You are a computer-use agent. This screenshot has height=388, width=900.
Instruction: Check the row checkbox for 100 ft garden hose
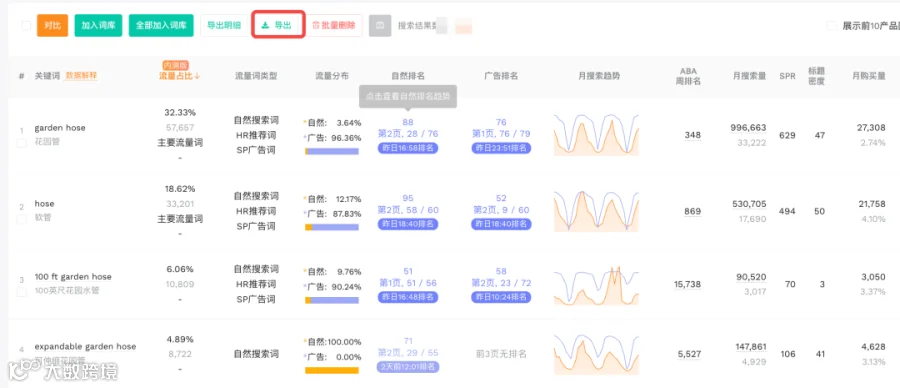click(22, 292)
